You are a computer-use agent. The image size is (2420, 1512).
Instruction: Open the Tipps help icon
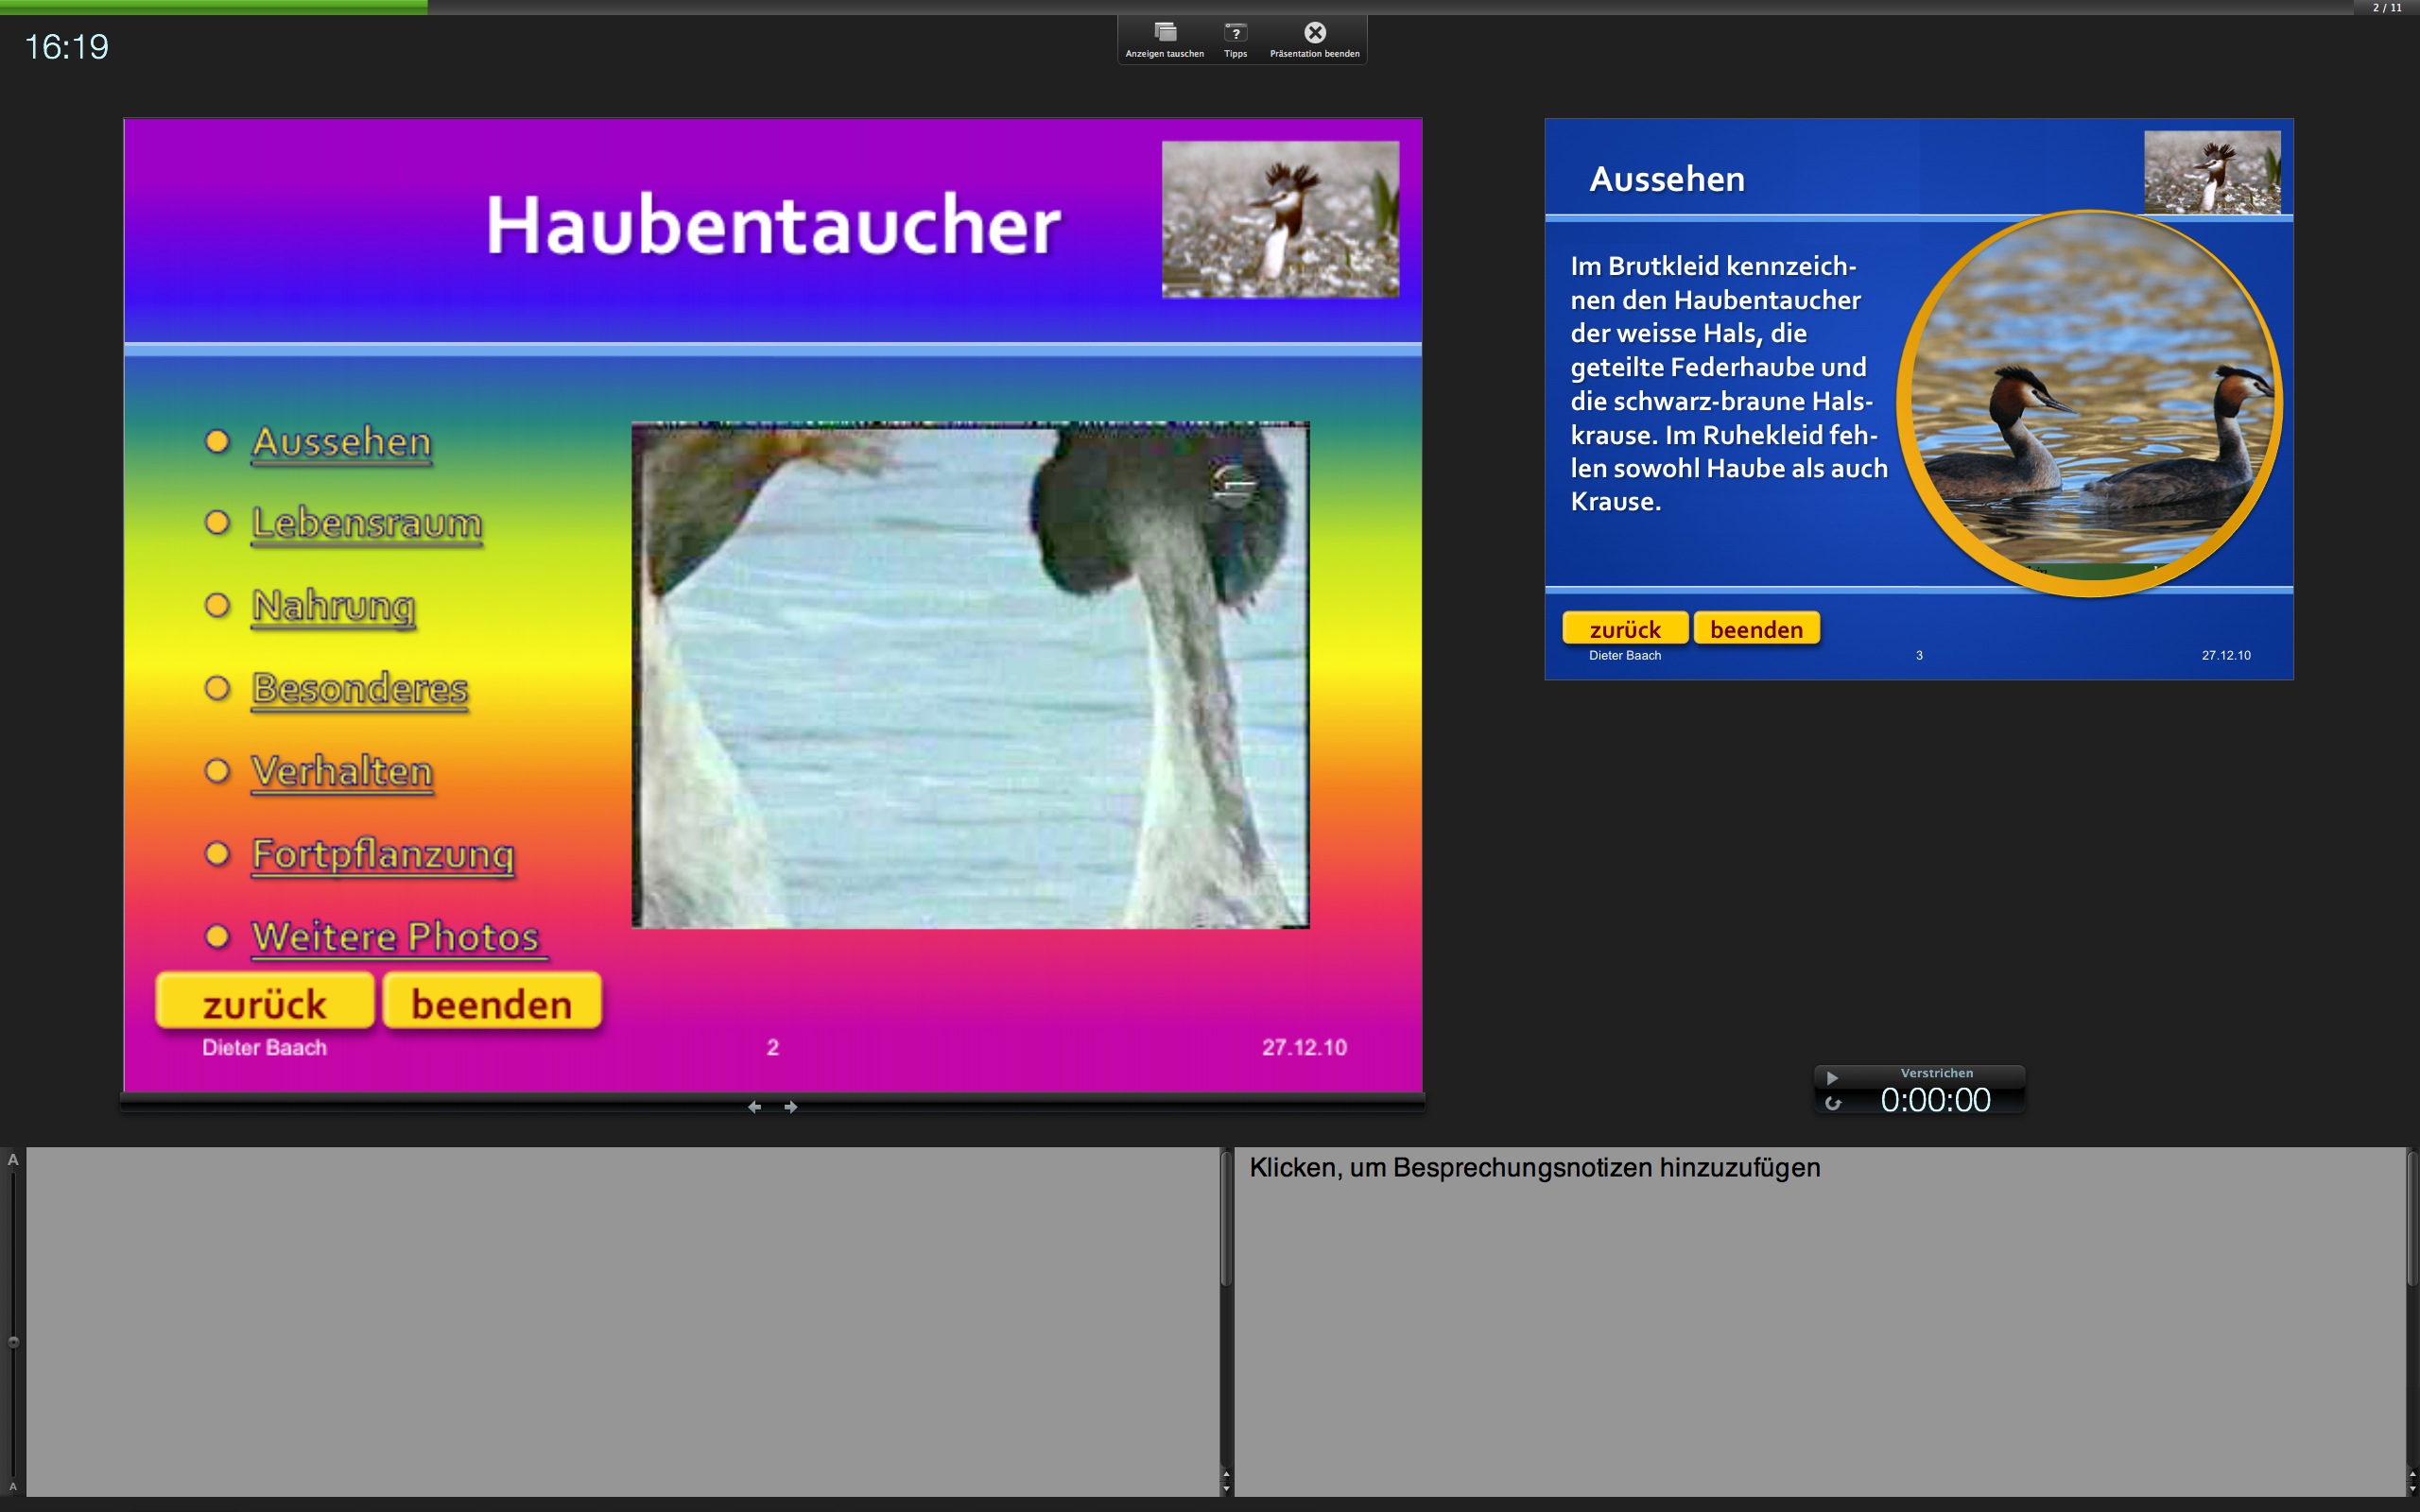tap(1235, 33)
